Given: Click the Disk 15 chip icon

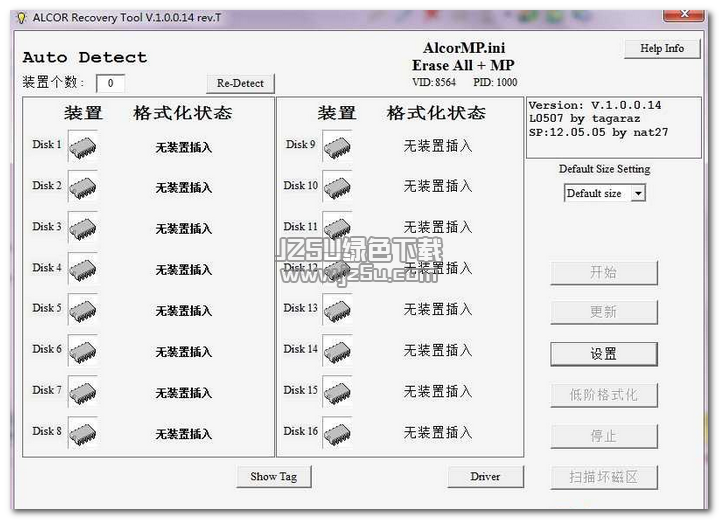Looking at the screenshot, I should click(x=337, y=392).
